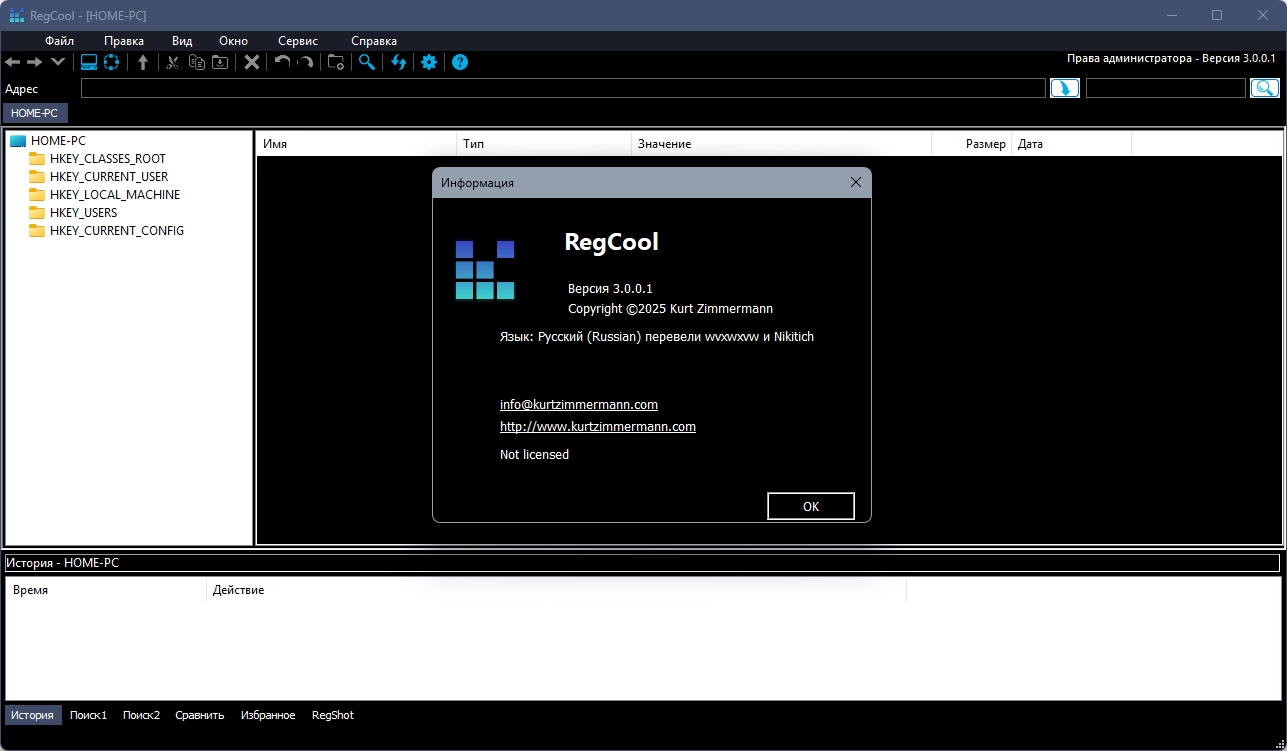Select HKEY_LOCAL_MACHINE in the tree
The image size is (1287, 751).
tap(114, 195)
